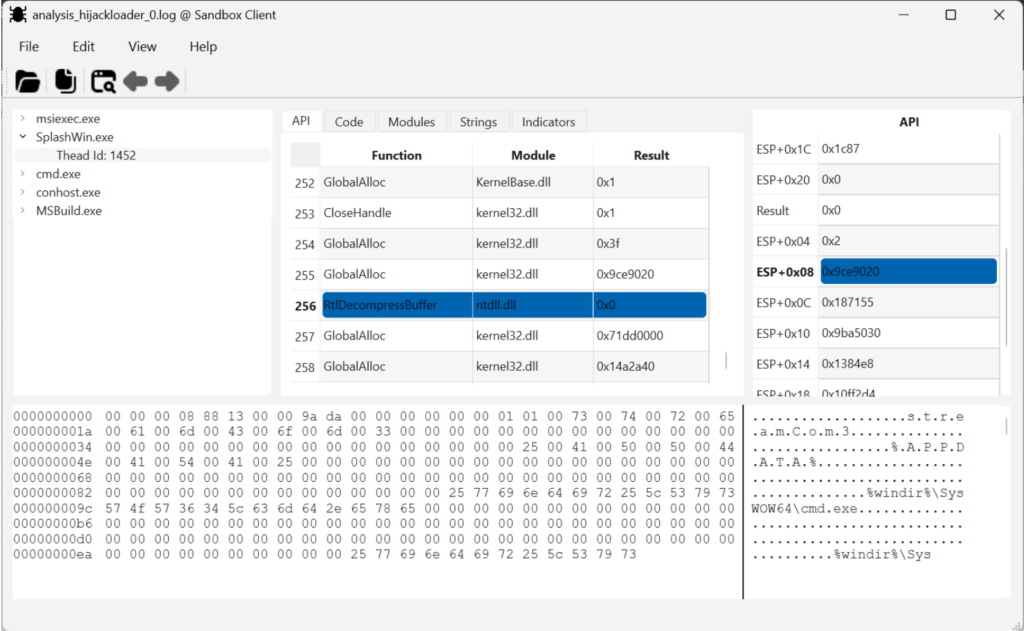Select the ESP+0x04 value 0x2

coord(908,241)
